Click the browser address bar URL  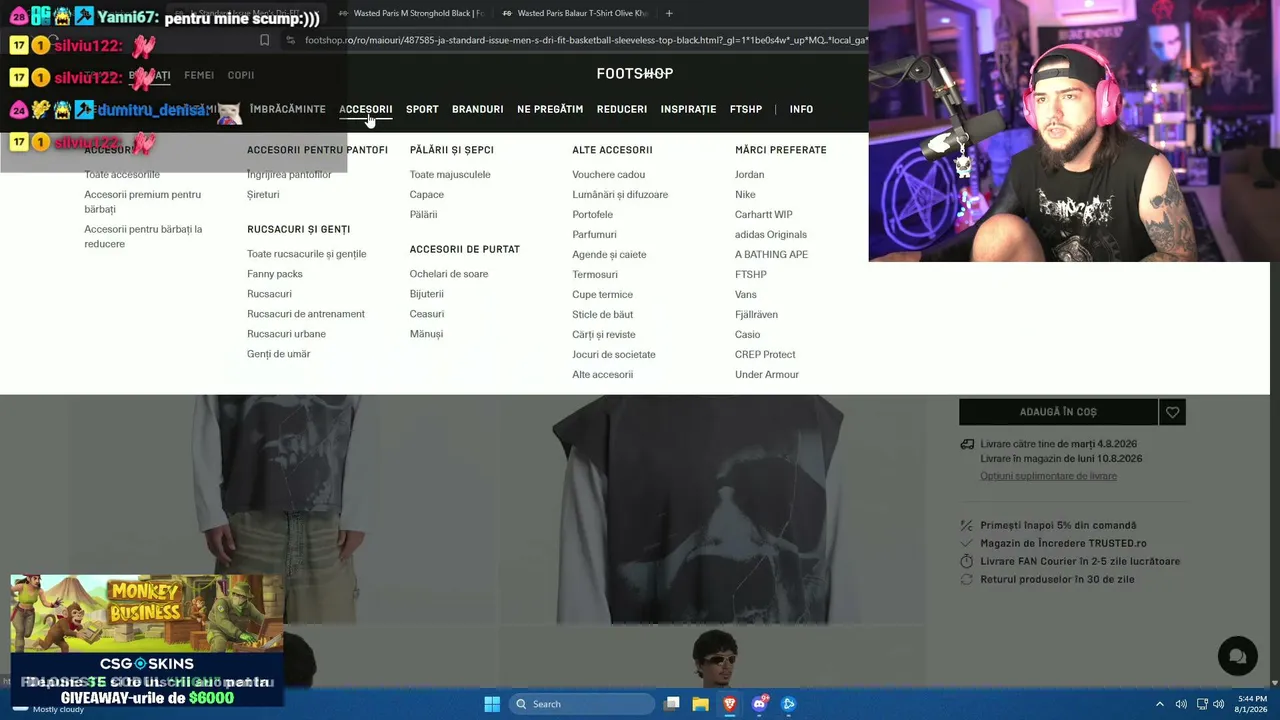pyautogui.click(x=586, y=40)
